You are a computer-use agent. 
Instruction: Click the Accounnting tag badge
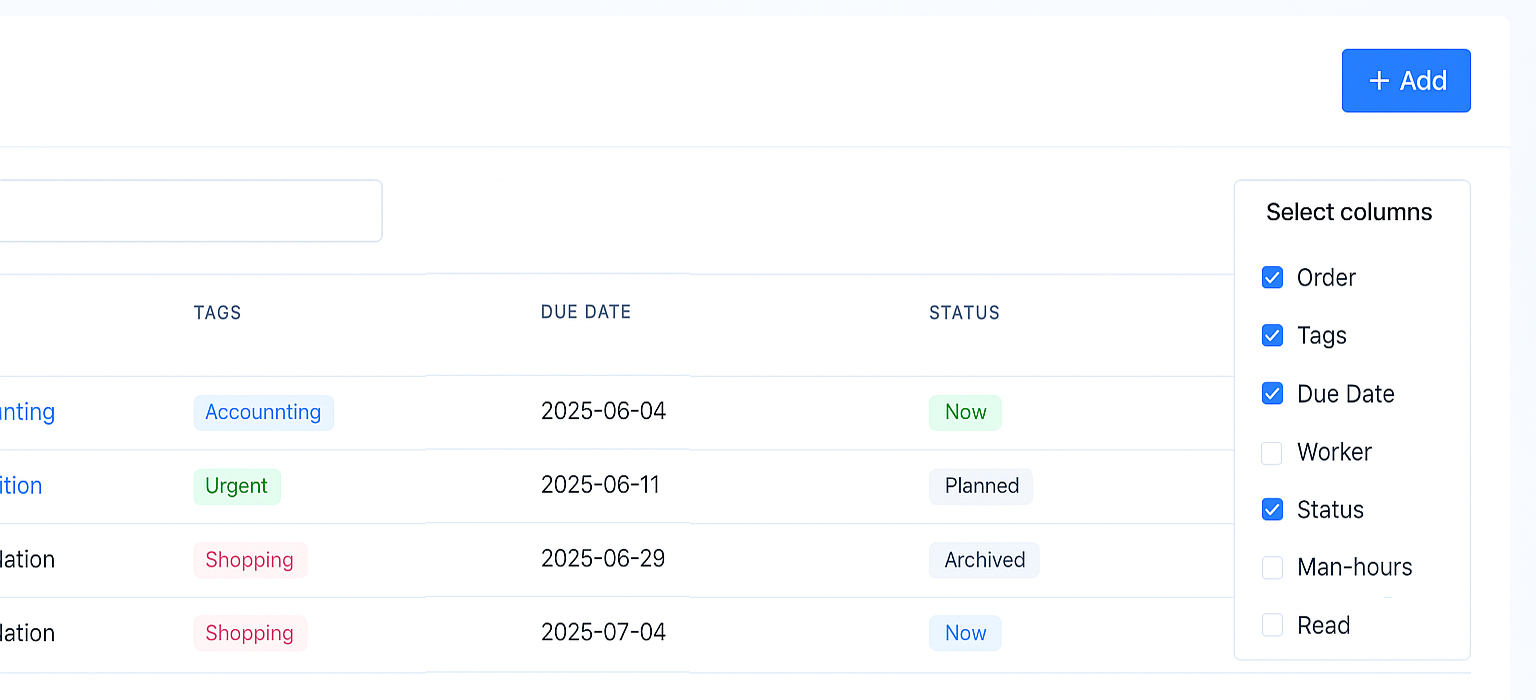pos(263,412)
